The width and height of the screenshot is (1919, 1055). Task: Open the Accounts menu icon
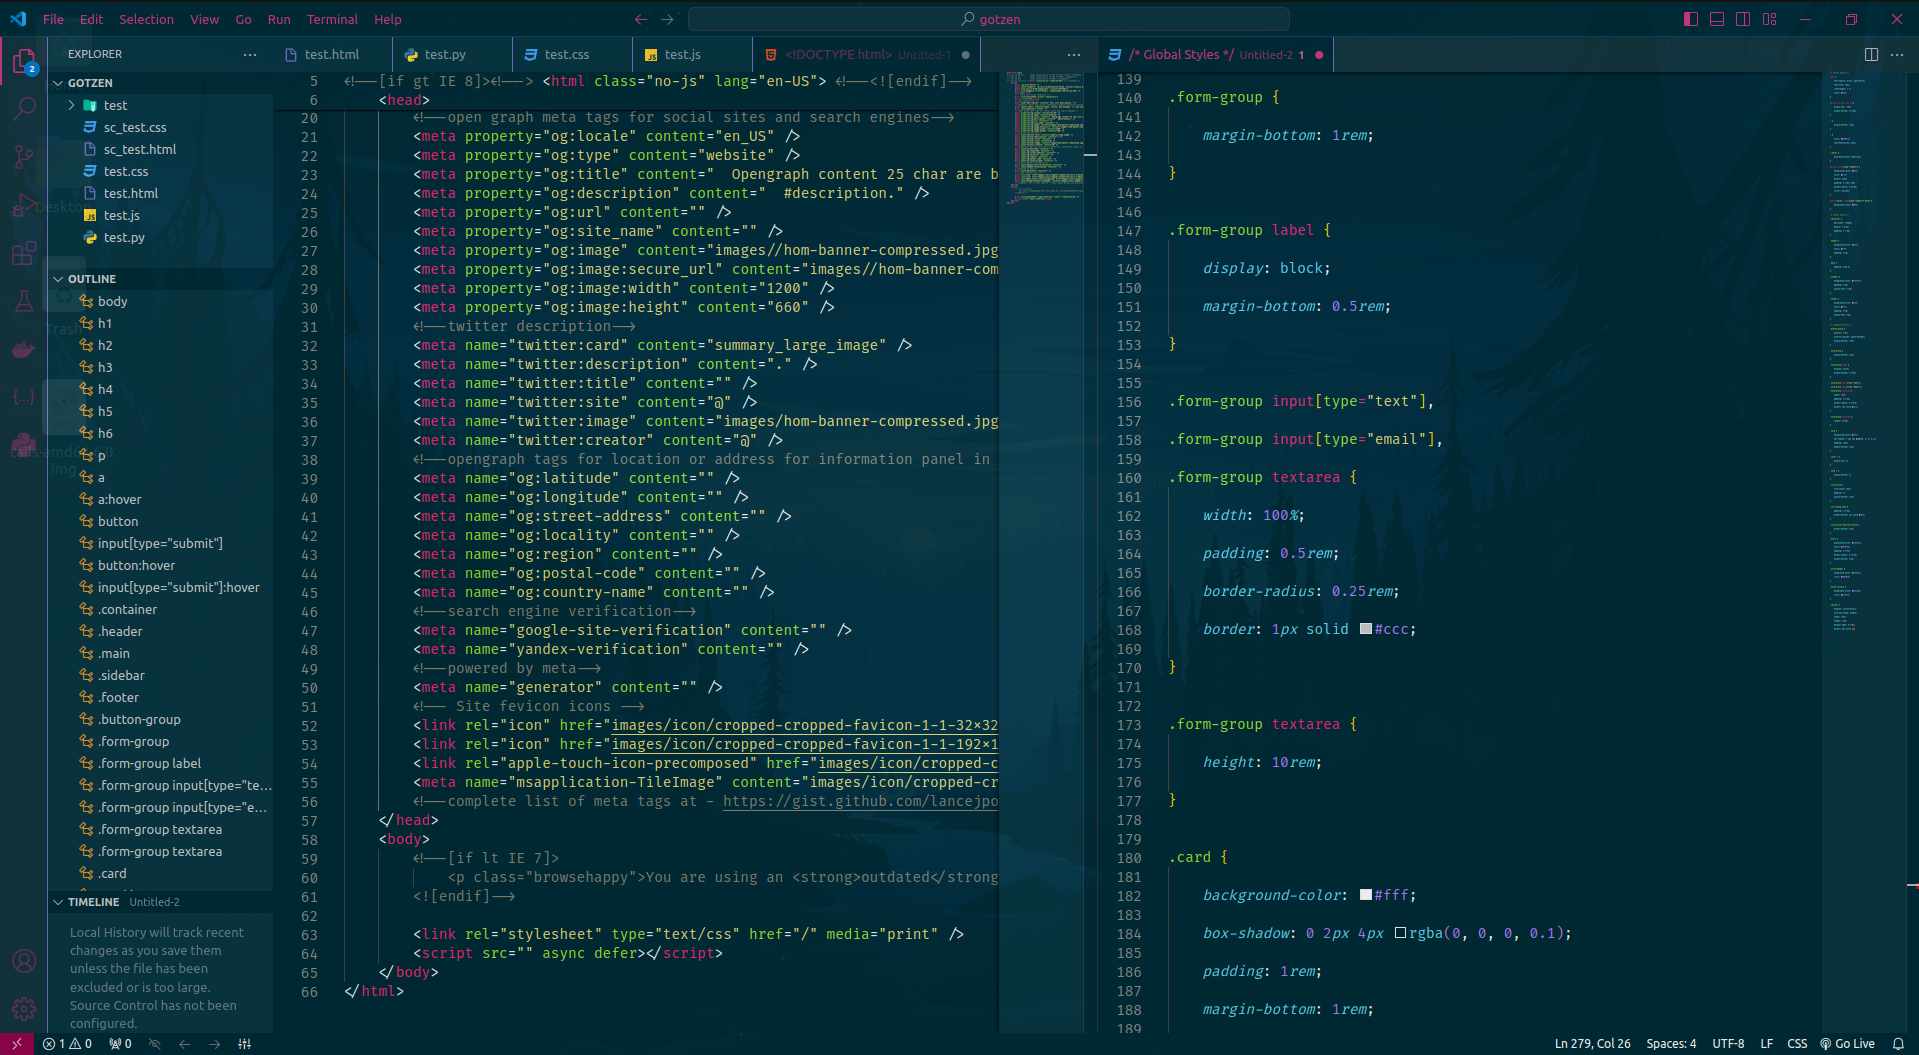pyautogui.click(x=24, y=961)
